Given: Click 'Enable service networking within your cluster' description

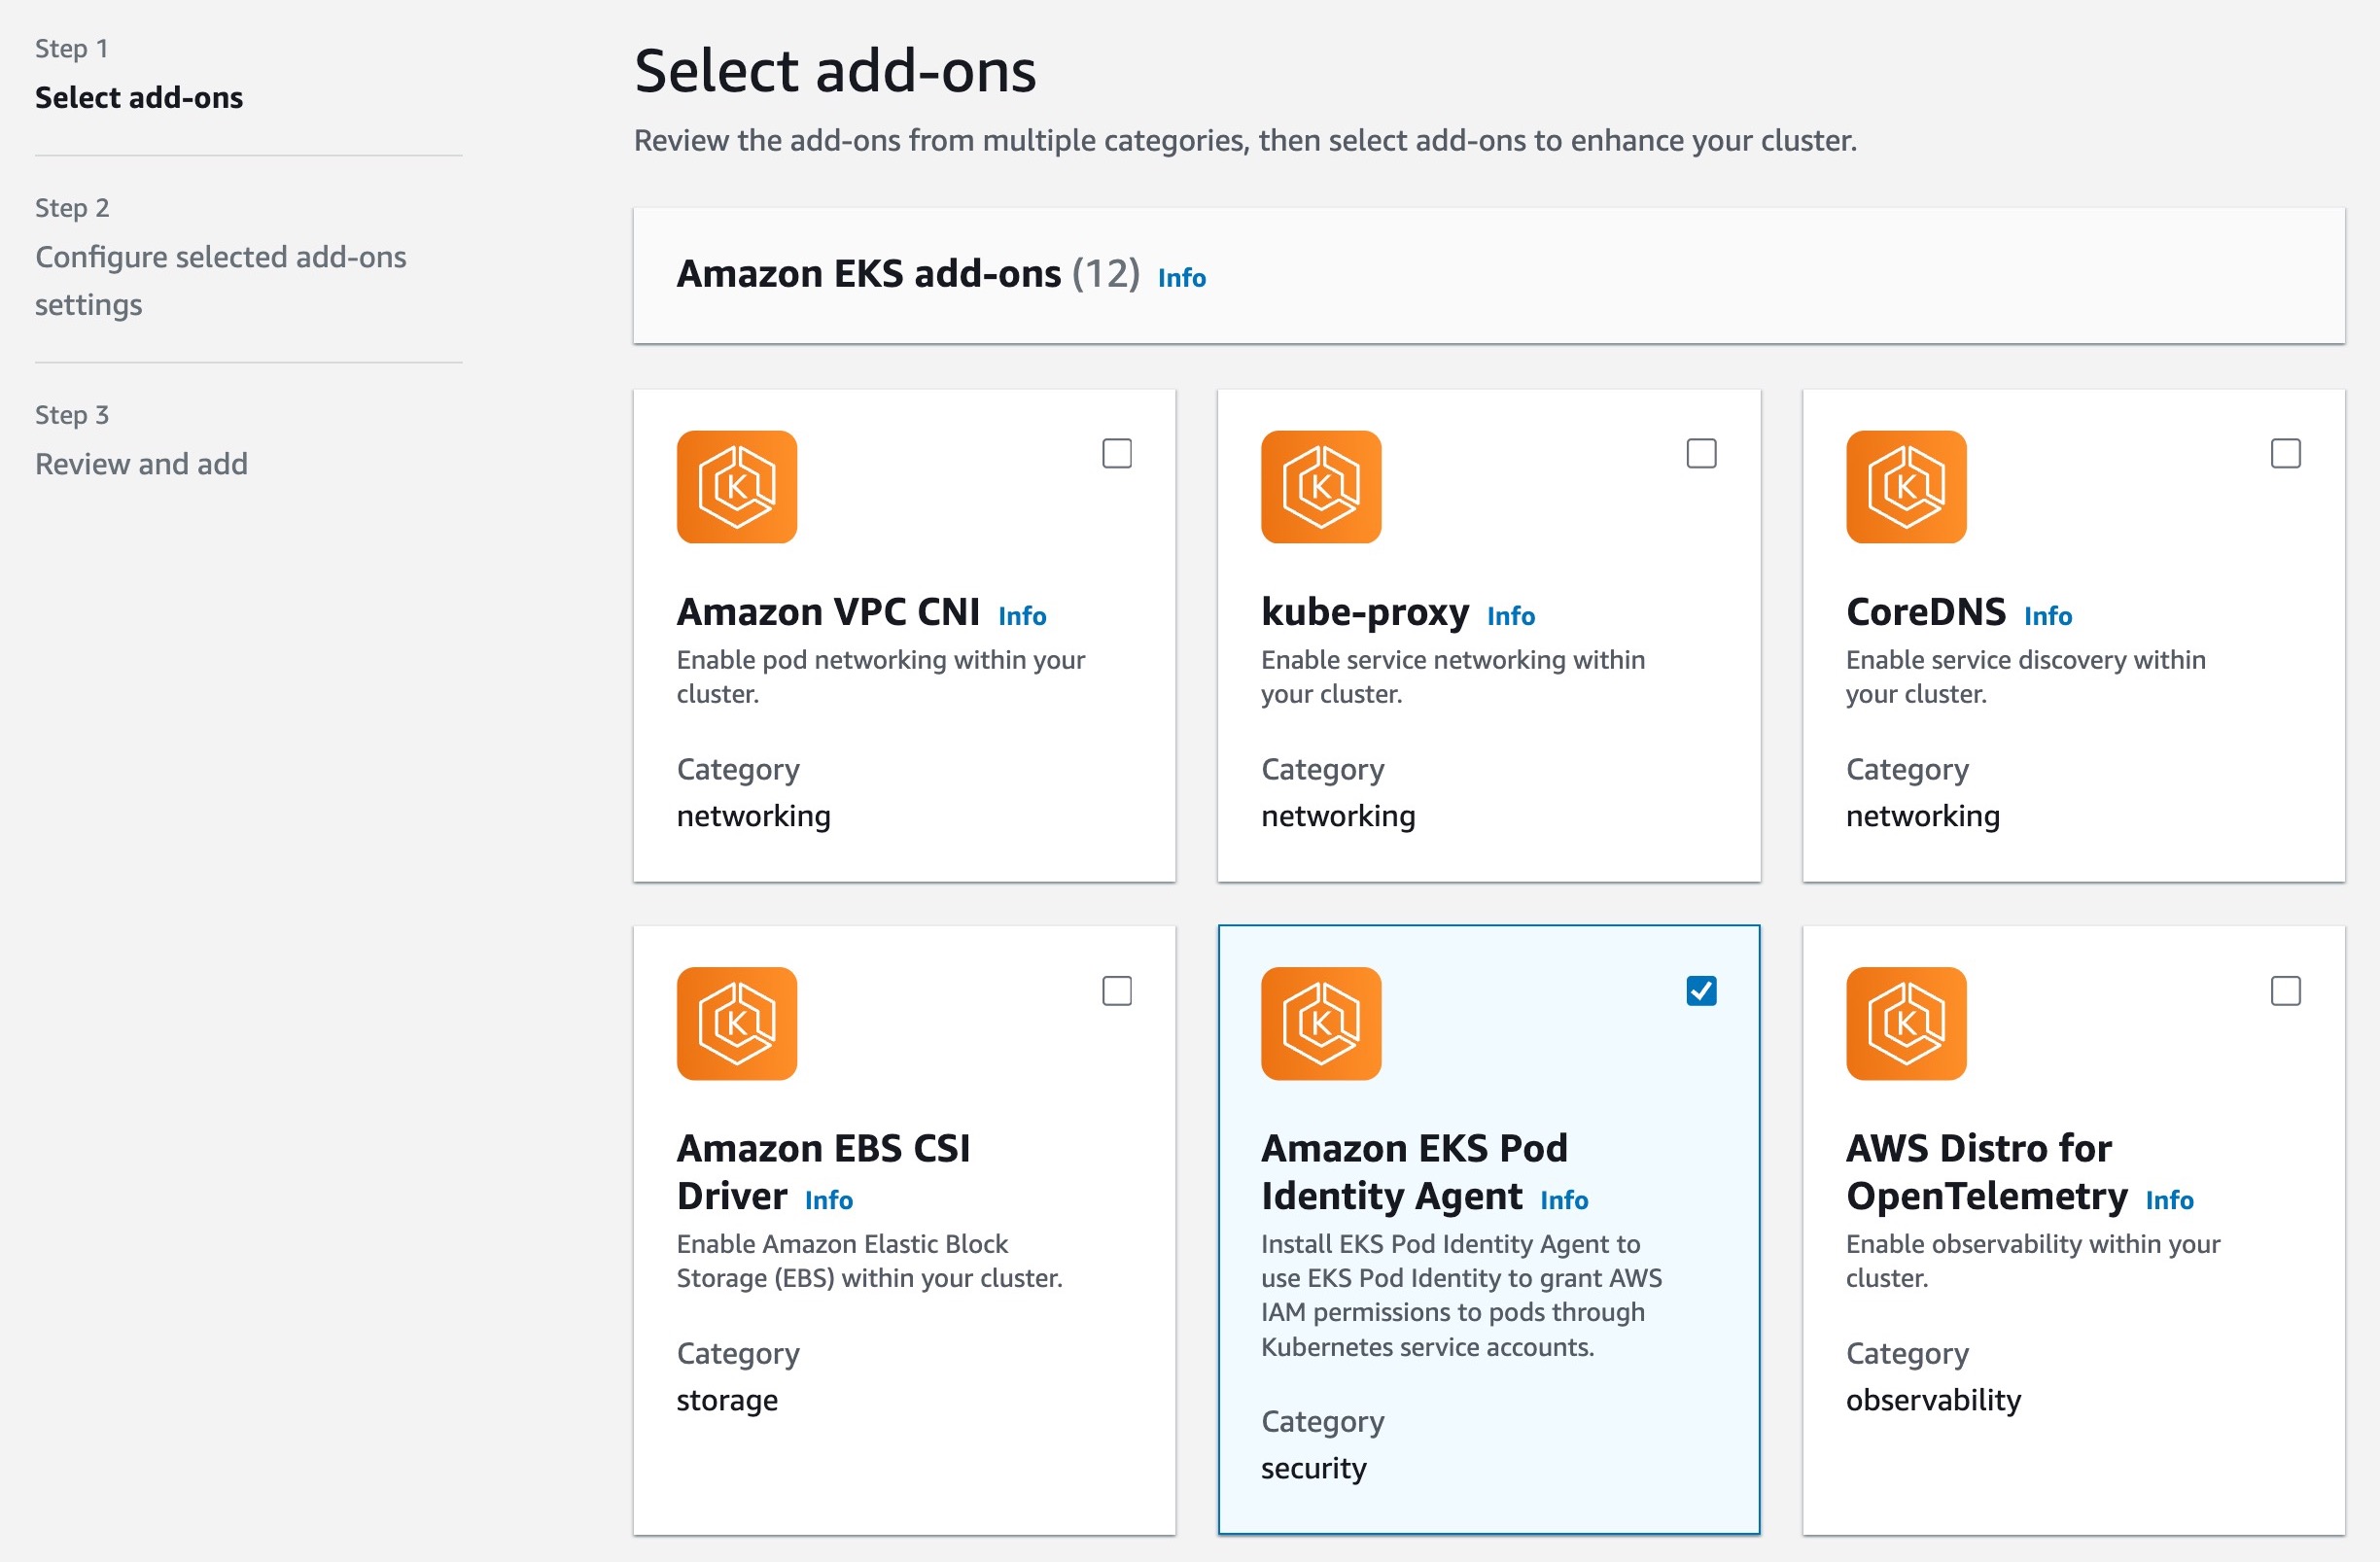Looking at the screenshot, I should point(1452,676).
